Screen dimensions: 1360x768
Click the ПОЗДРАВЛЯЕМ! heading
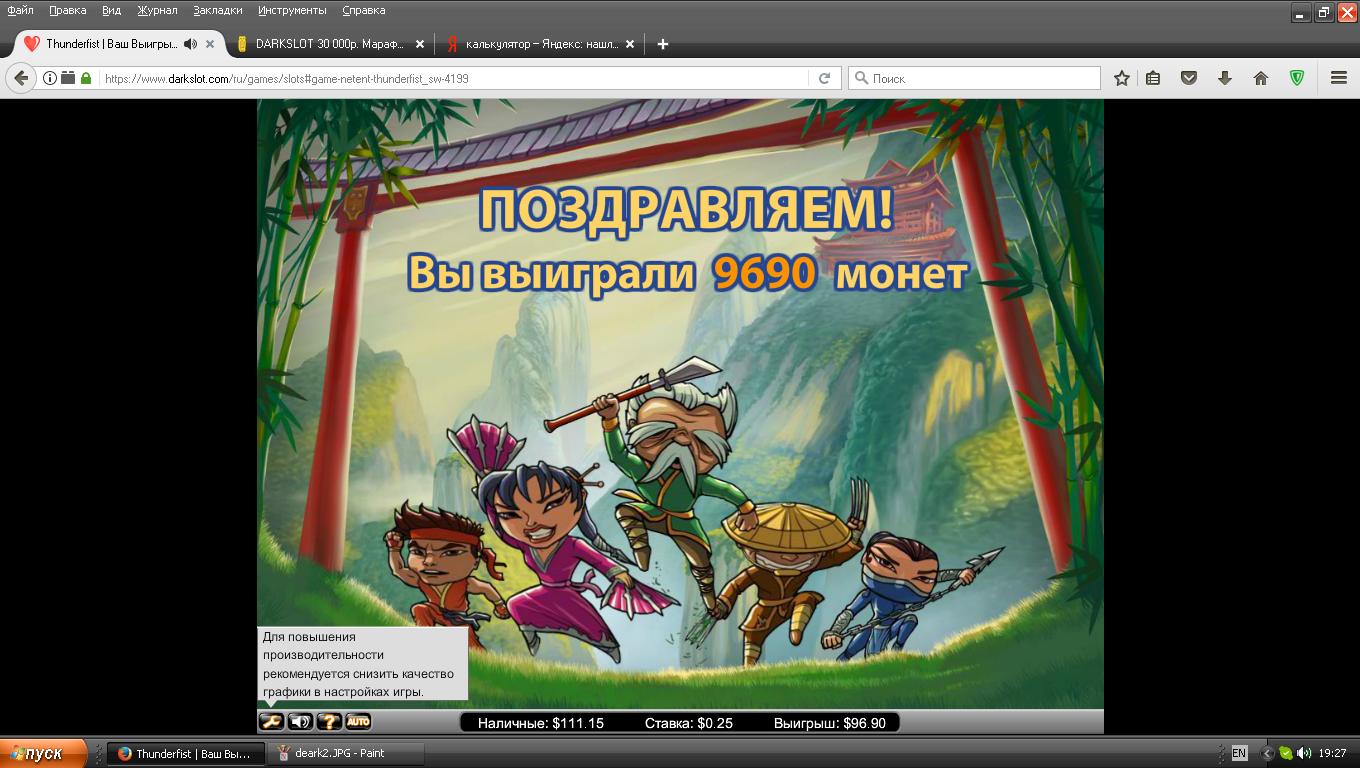coord(686,210)
